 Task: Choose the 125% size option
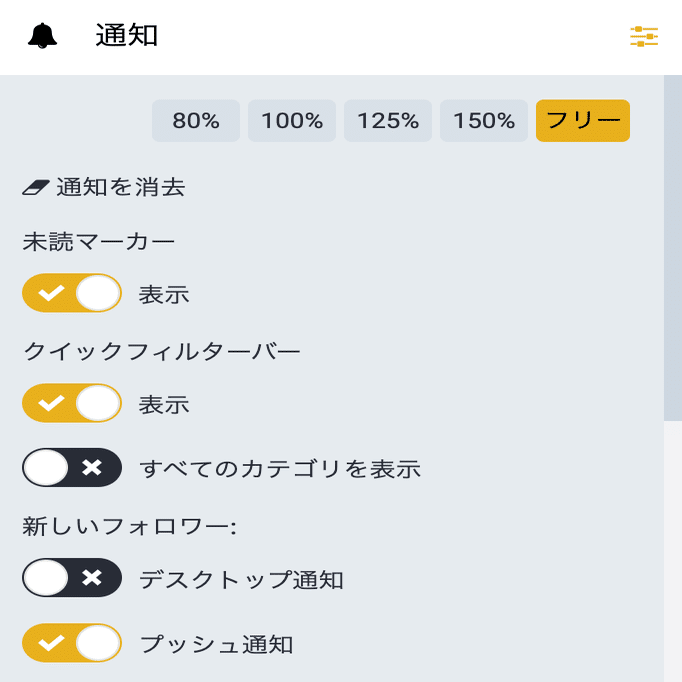coord(388,121)
